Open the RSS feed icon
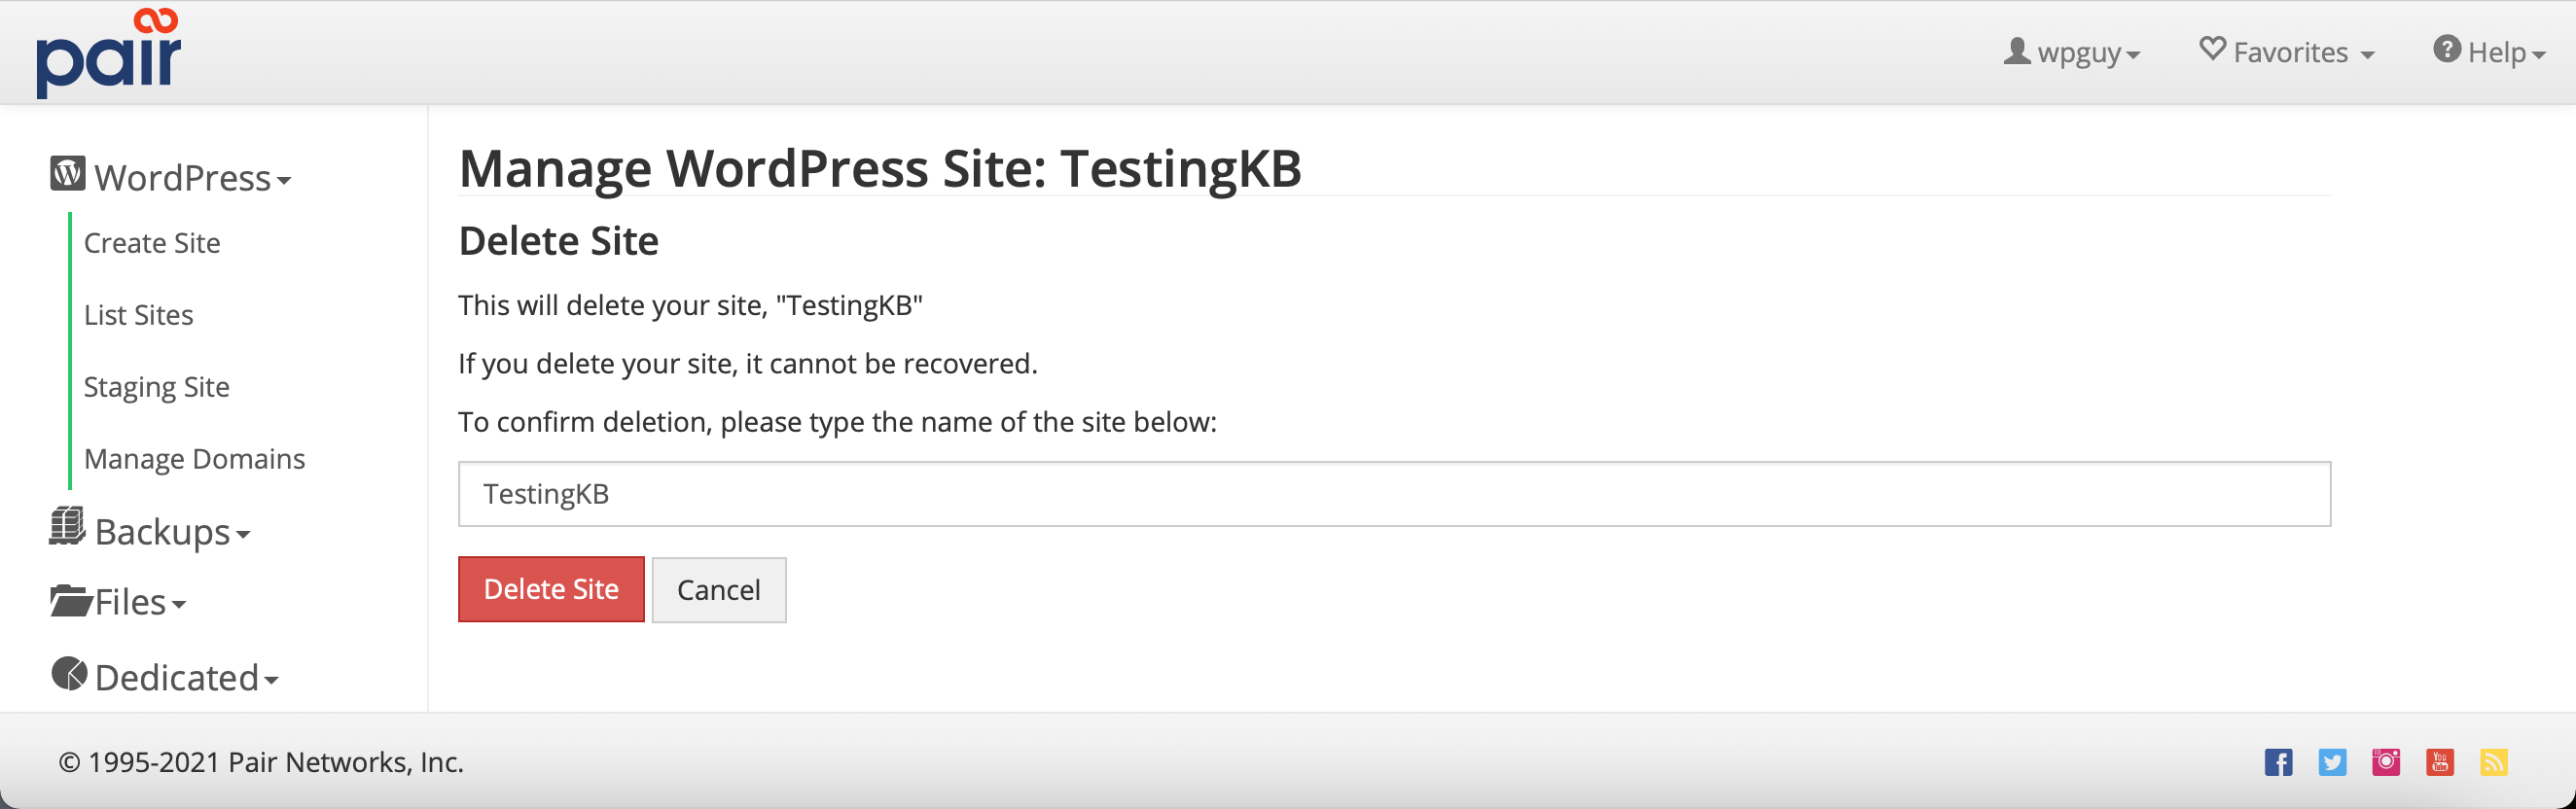Viewport: 2576px width, 809px height. (2494, 762)
